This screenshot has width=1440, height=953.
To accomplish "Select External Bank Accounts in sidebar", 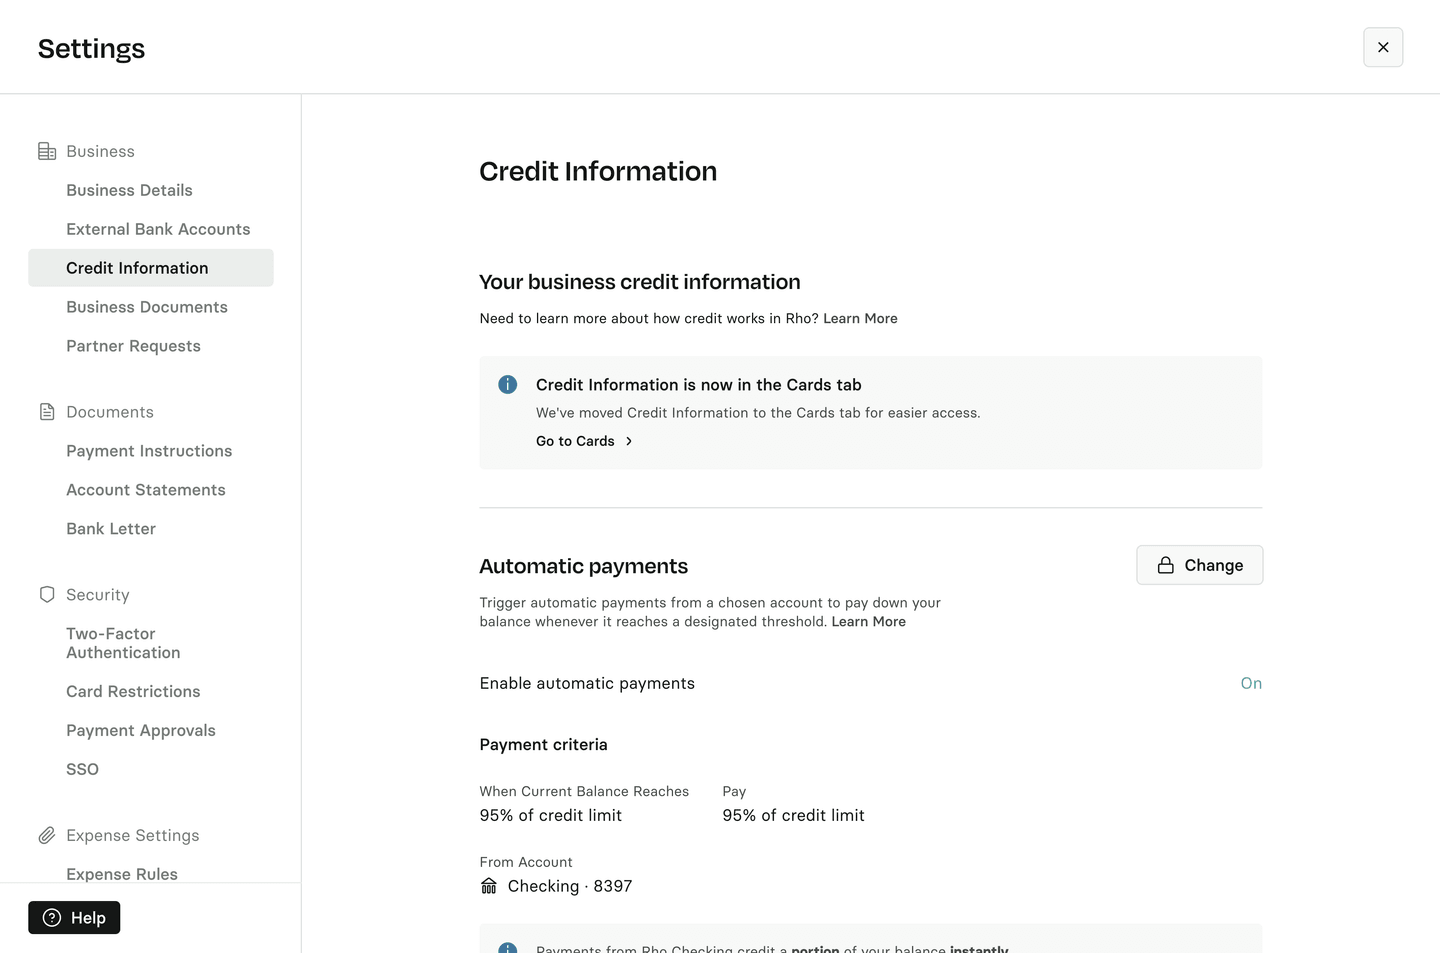I will [158, 229].
